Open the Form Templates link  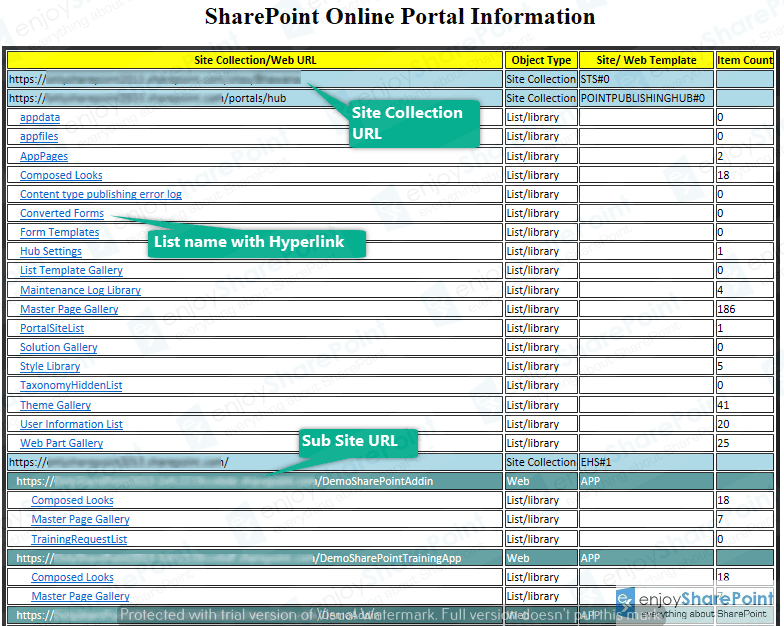click(x=60, y=232)
